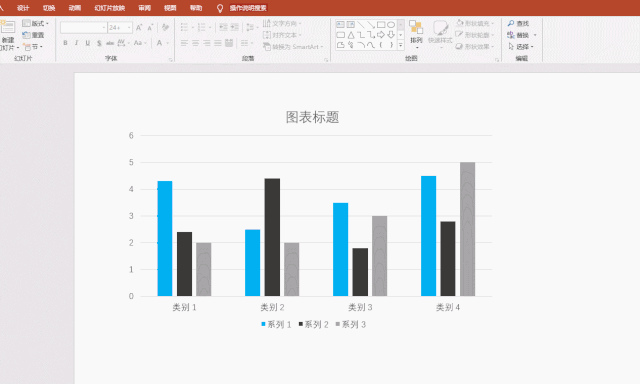Open the 幻灯片放映 (Slide Show) tab
640x384 pixels.
pyautogui.click(x=110, y=8)
